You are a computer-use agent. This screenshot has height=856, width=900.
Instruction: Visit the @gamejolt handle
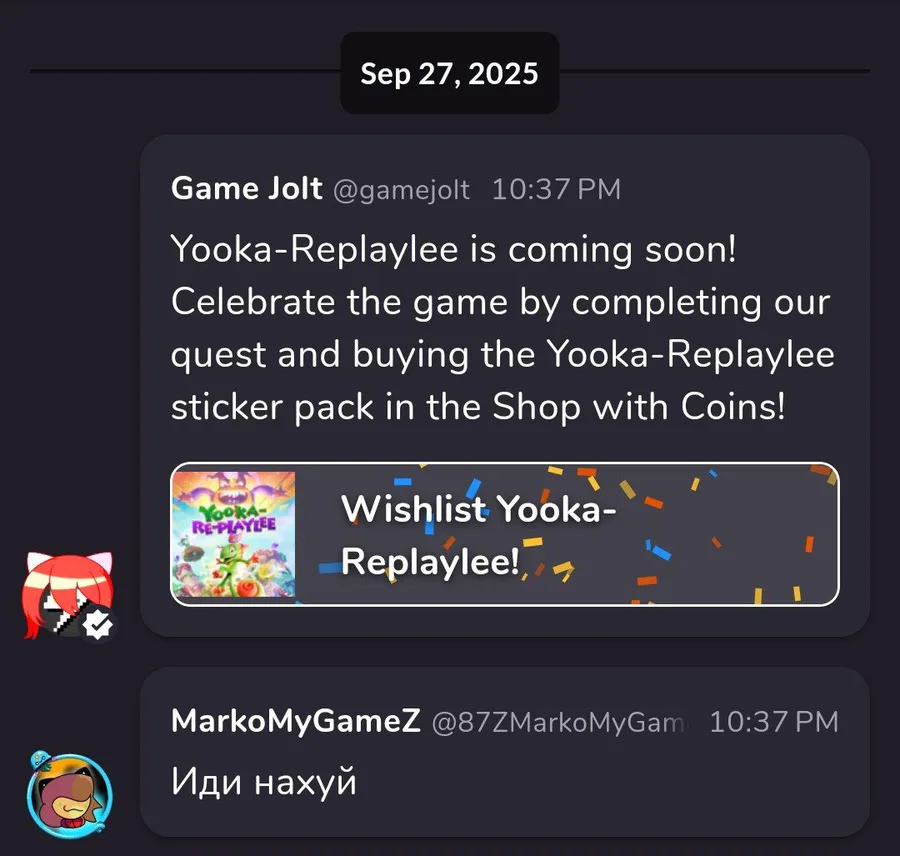pyautogui.click(x=401, y=190)
